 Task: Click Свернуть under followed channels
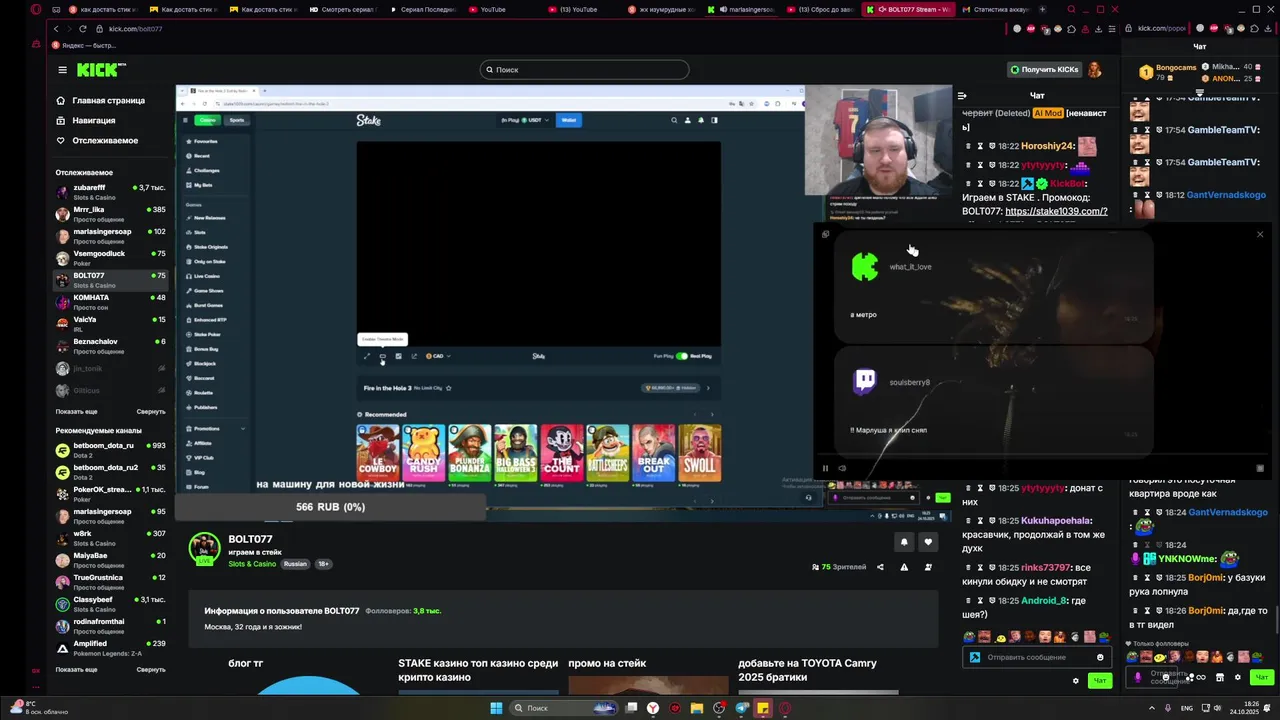(151, 411)
